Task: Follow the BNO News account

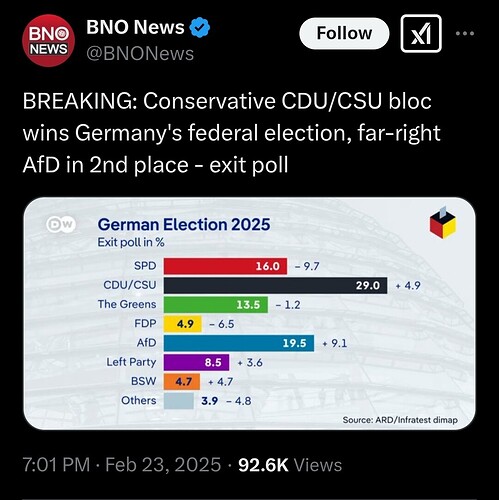Action: (344, 33)
